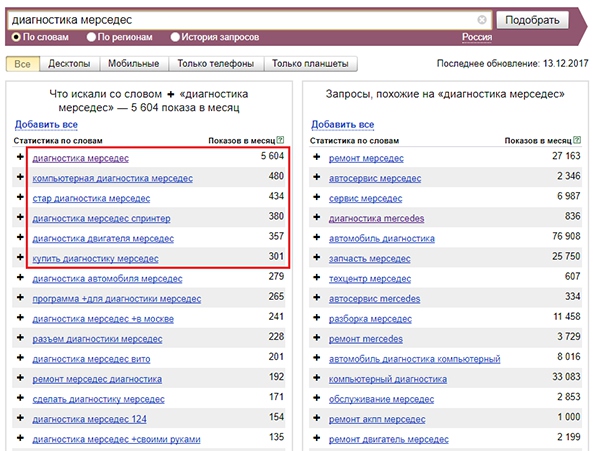Add 'ремонт мерседес' via its plus icon

(316, 157)
